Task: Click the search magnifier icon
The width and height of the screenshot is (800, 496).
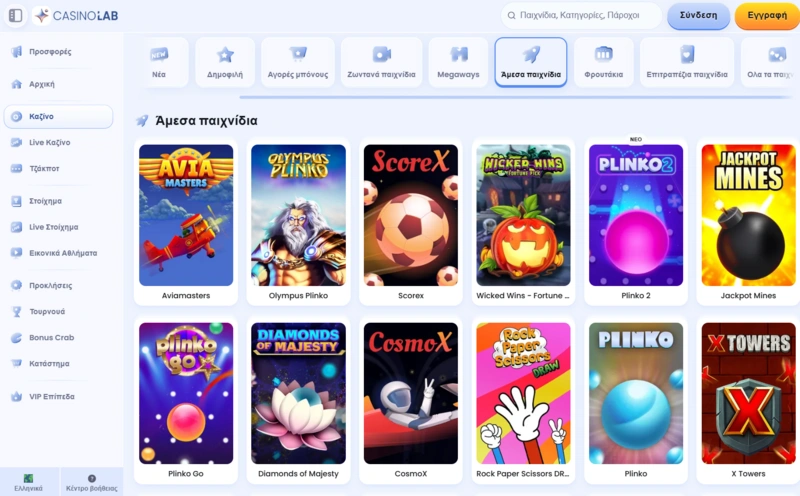Action: pos(511,15)
